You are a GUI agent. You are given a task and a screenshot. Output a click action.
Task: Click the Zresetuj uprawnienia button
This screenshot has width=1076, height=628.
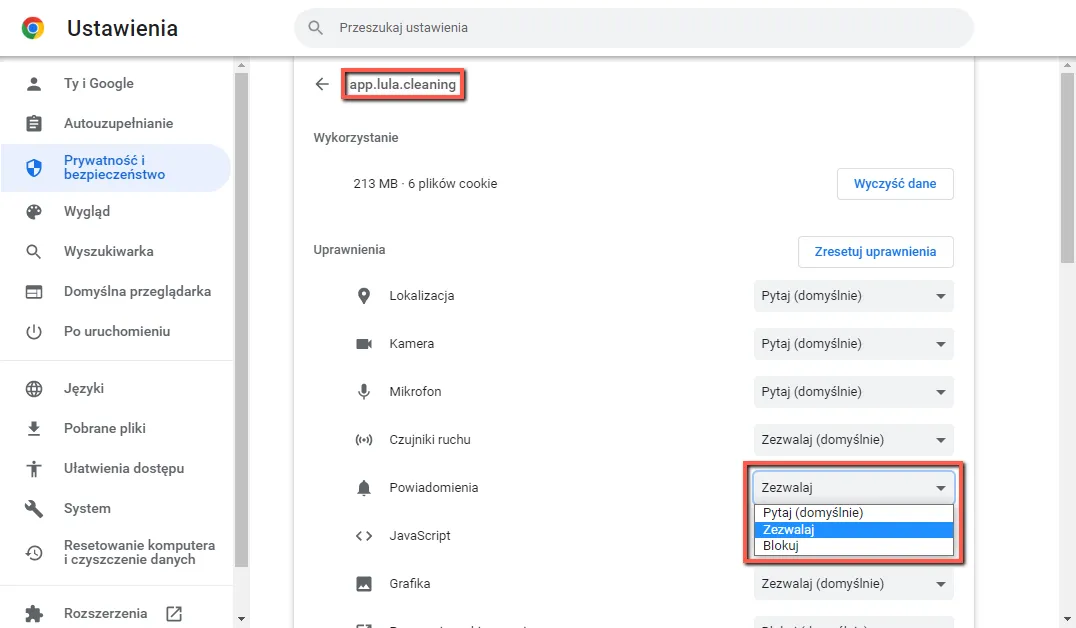tap(876, 252)
